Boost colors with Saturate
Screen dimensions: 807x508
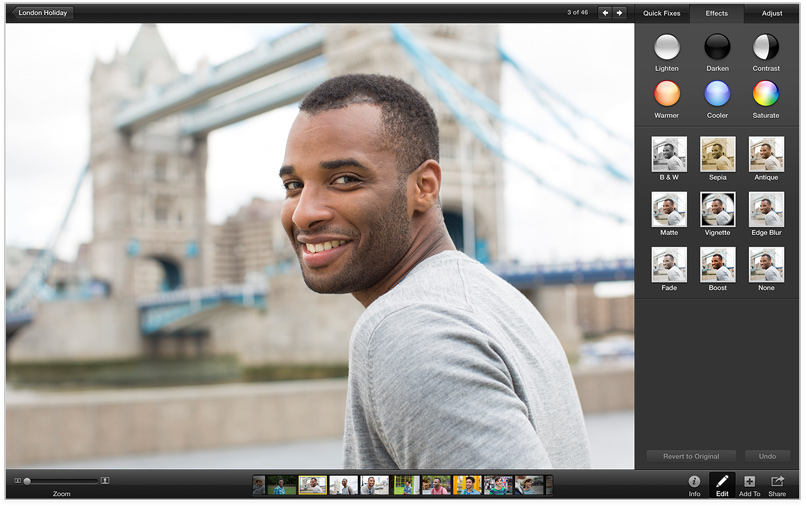tap(766, 94)
